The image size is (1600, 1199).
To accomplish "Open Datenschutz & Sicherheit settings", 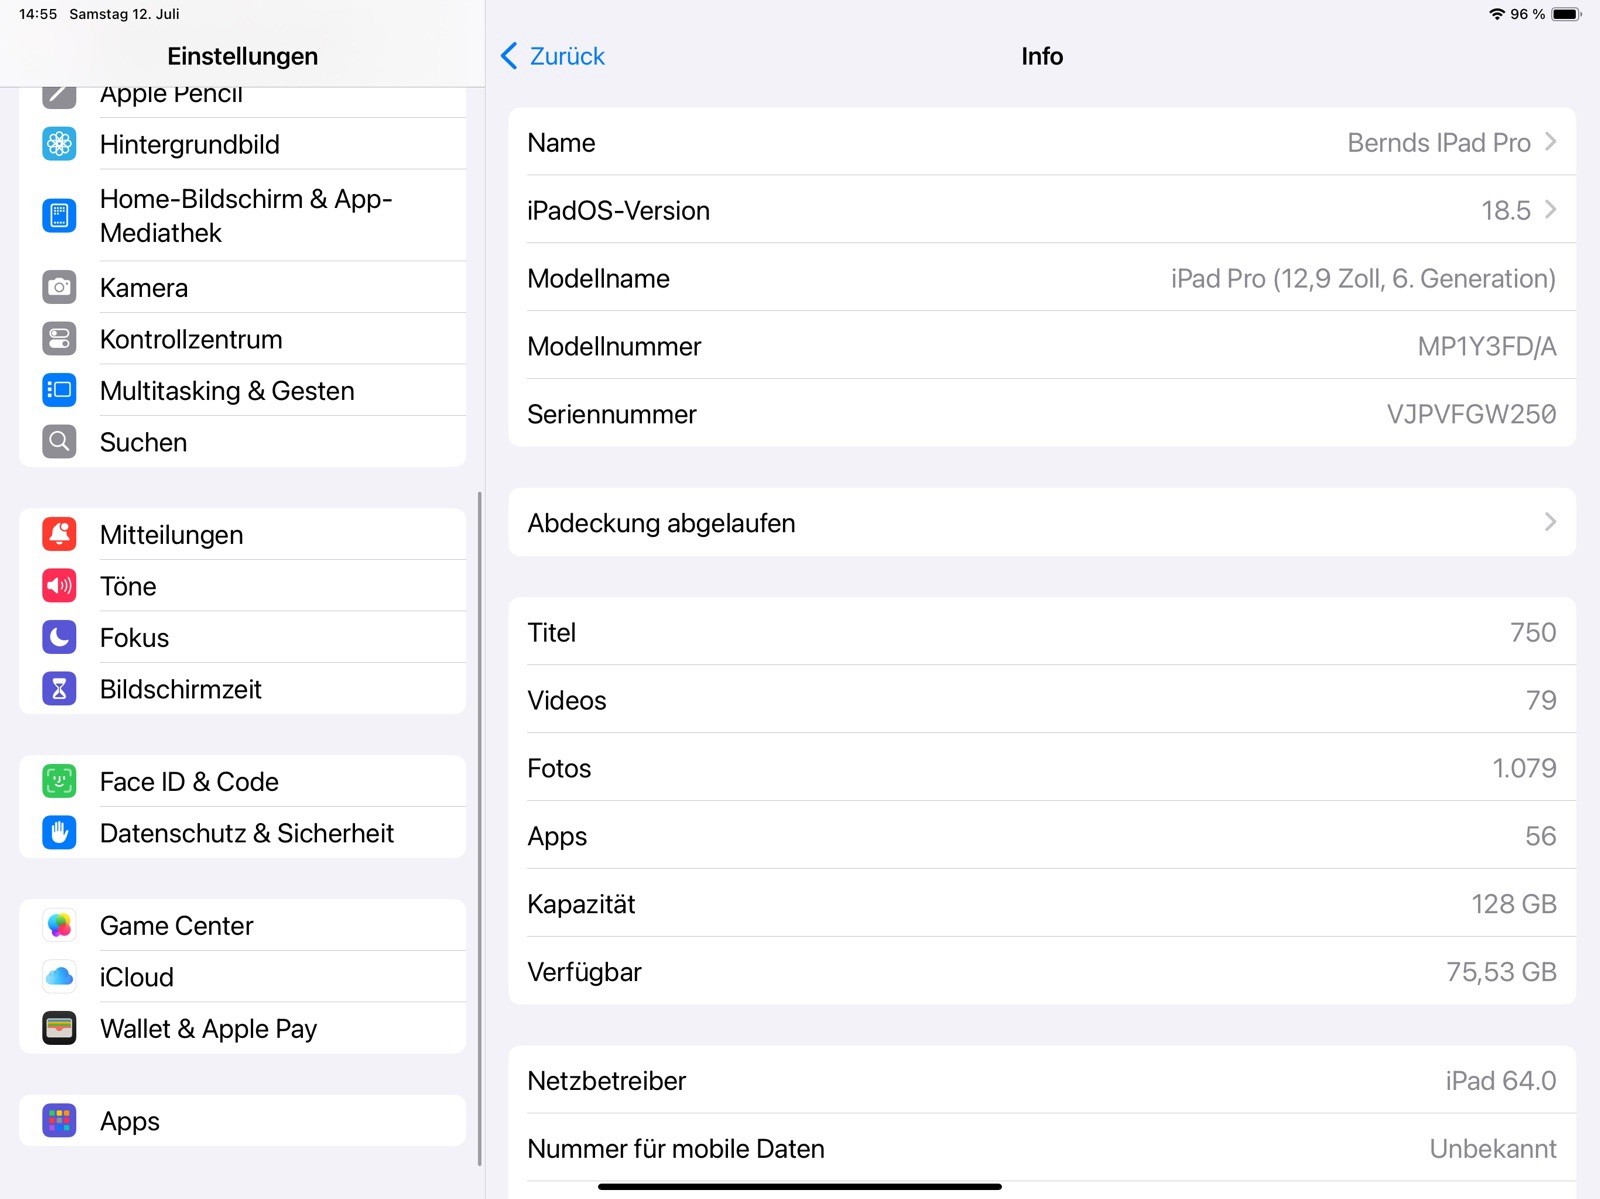I will coord(243,832).
